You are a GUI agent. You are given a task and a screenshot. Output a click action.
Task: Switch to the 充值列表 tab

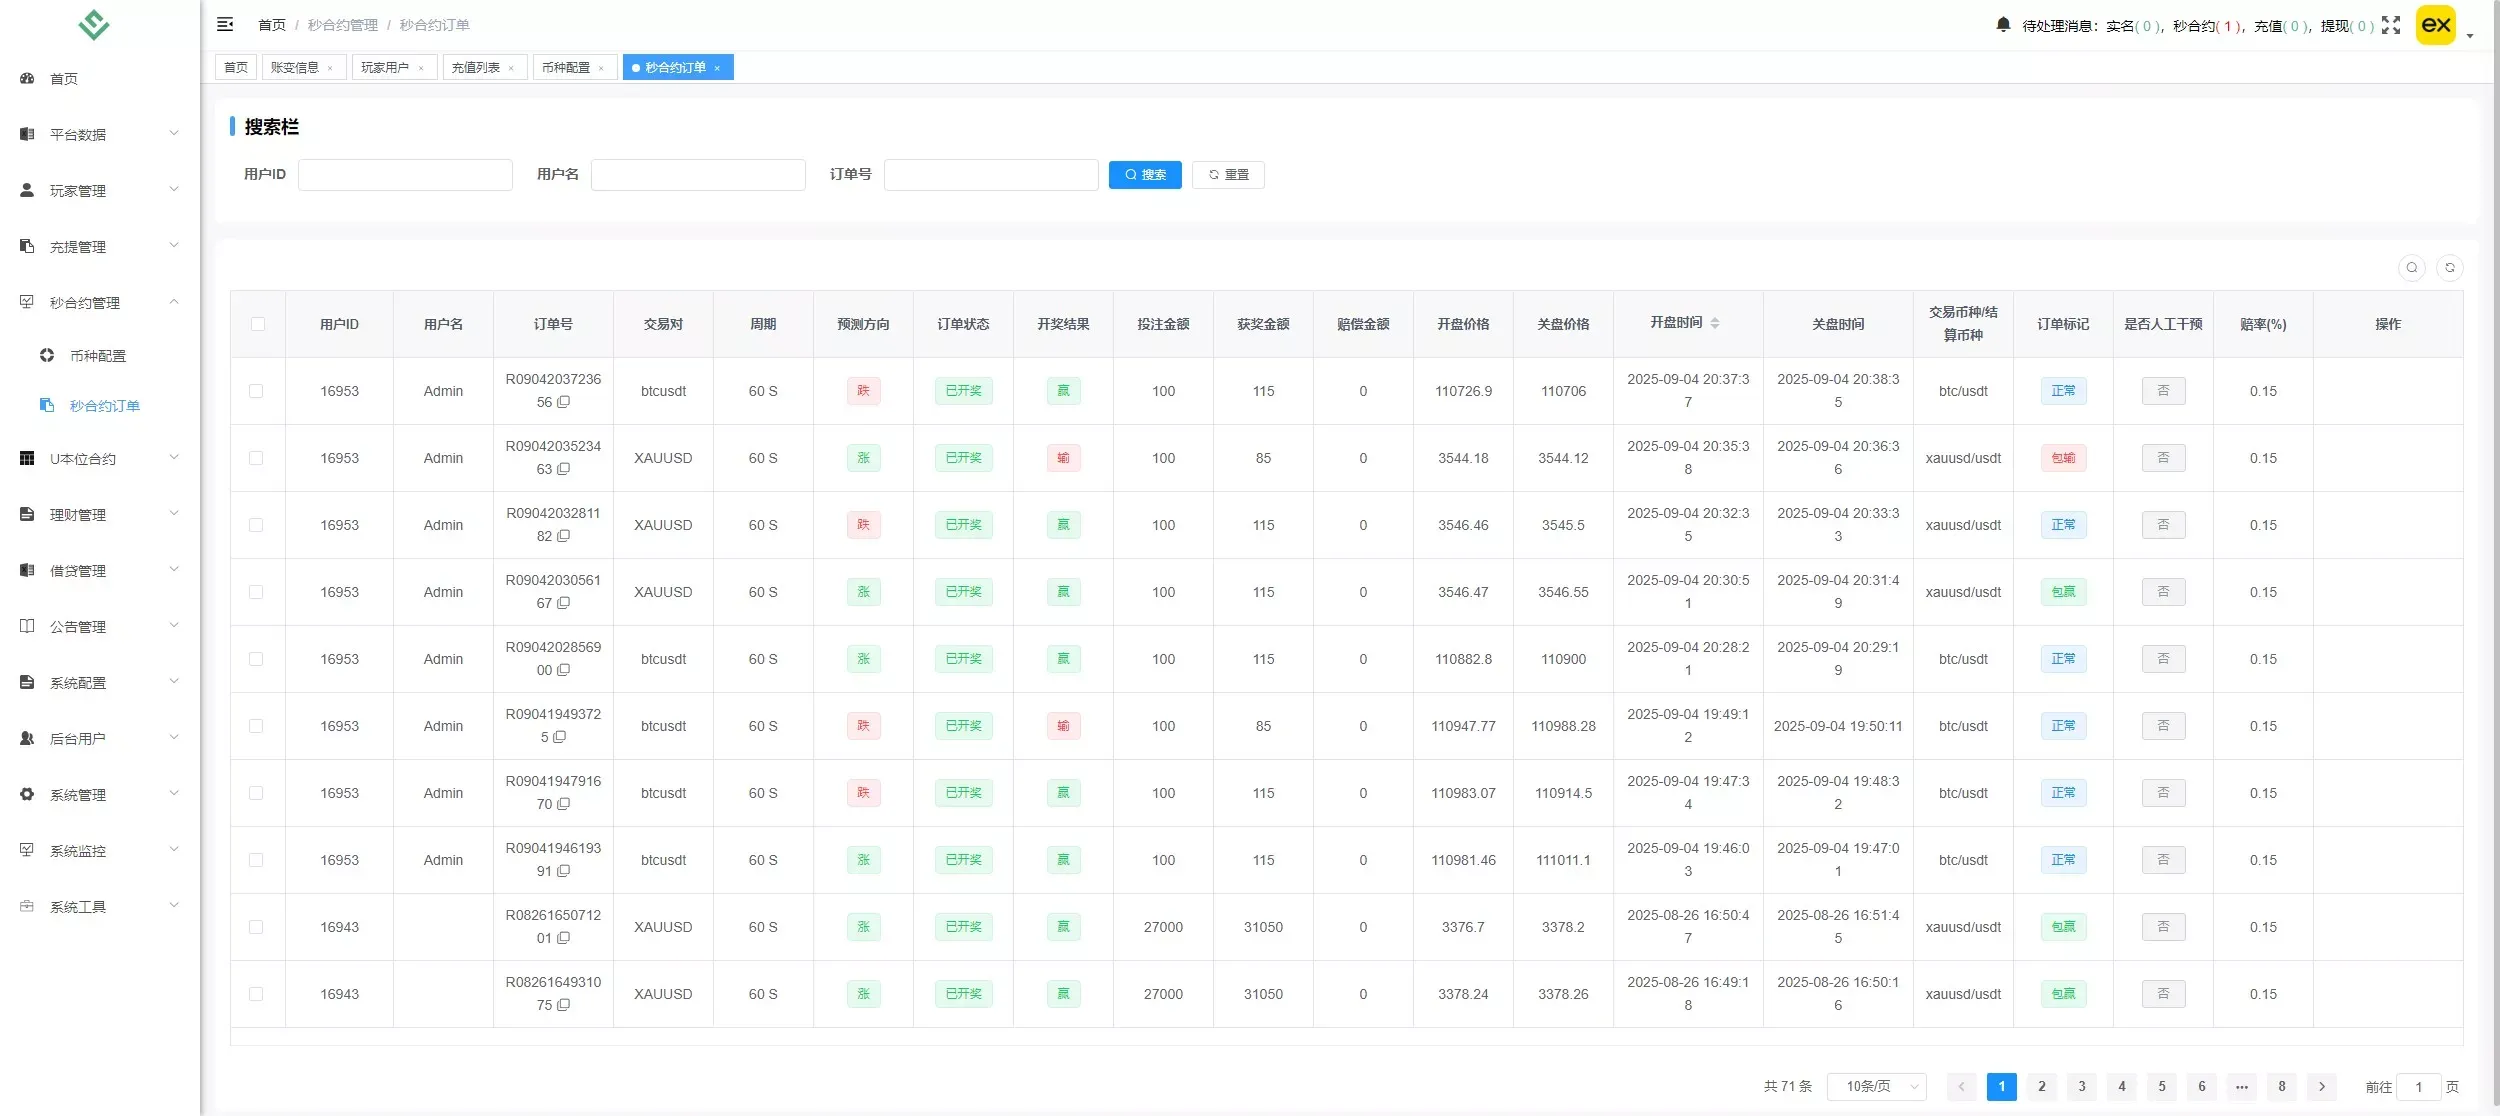[x=484, y=67]
